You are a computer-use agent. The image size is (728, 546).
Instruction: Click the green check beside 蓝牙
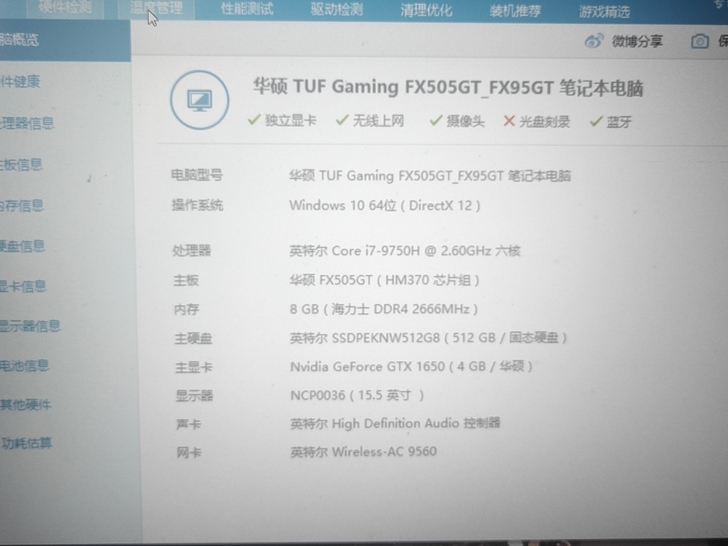596,122
